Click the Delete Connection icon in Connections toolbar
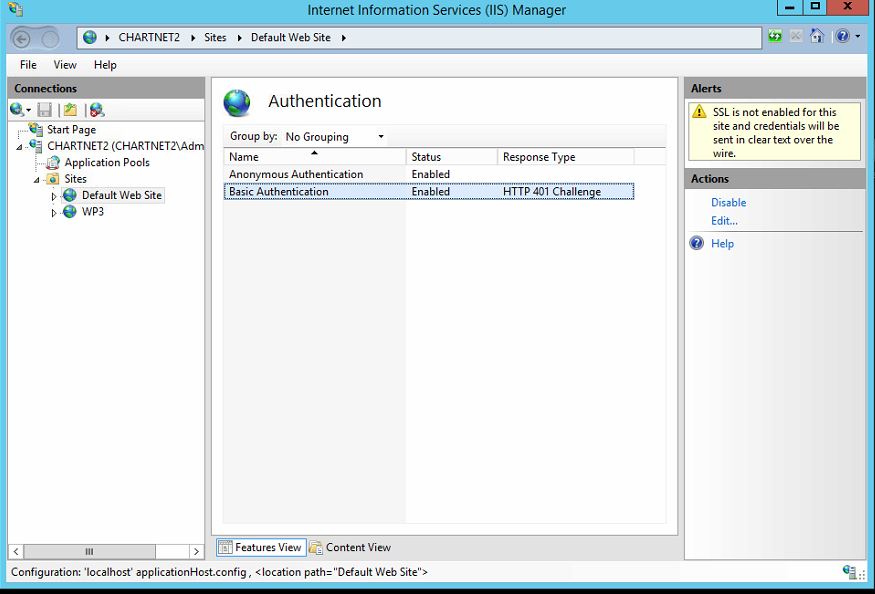The height and width of the screenshot is (594, 875). pos(97,110)
